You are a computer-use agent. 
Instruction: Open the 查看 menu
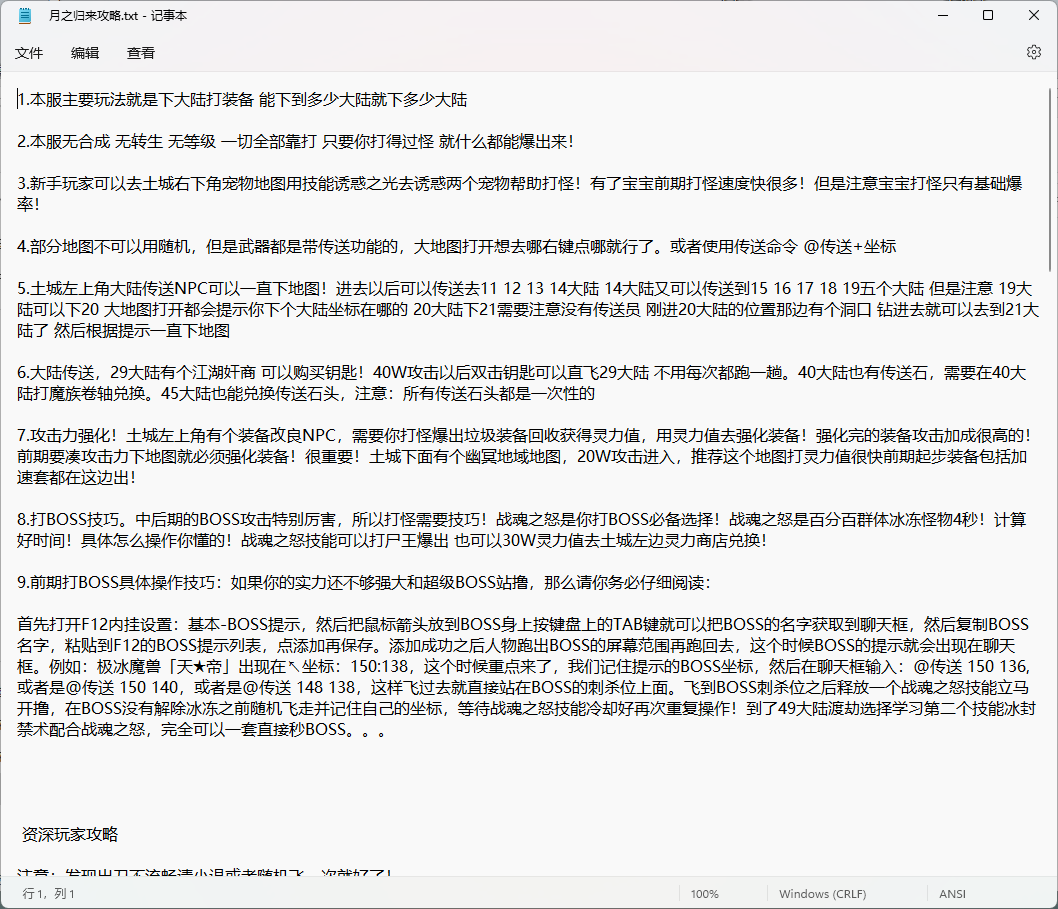click(x=140, y=53)
